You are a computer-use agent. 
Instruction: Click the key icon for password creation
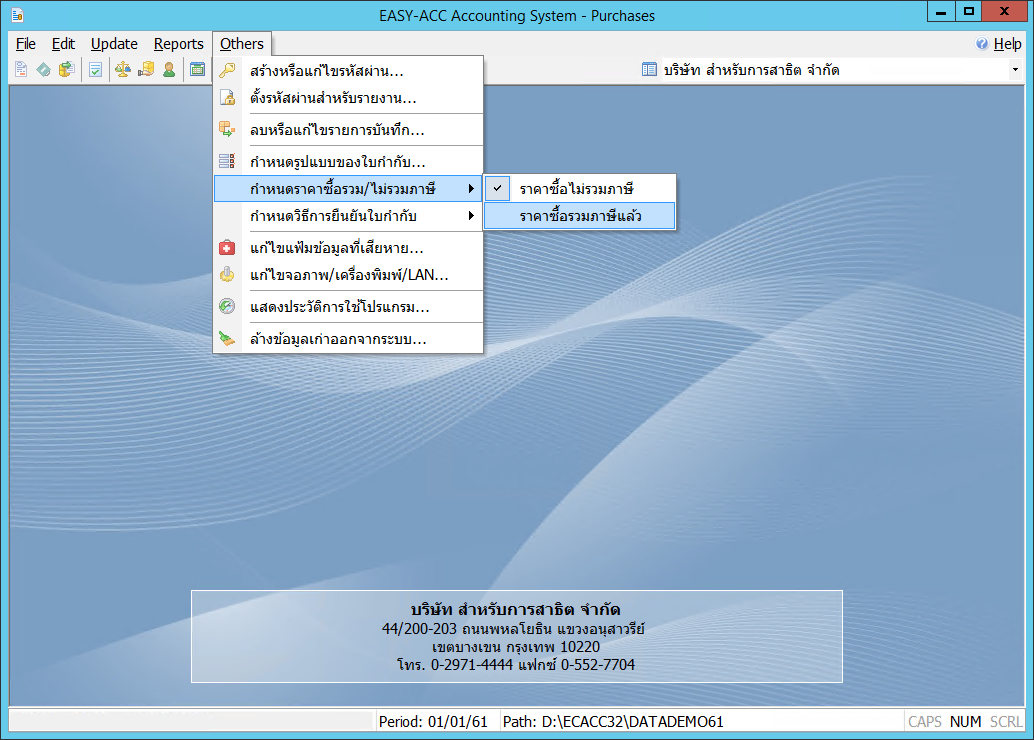(228, 71)
